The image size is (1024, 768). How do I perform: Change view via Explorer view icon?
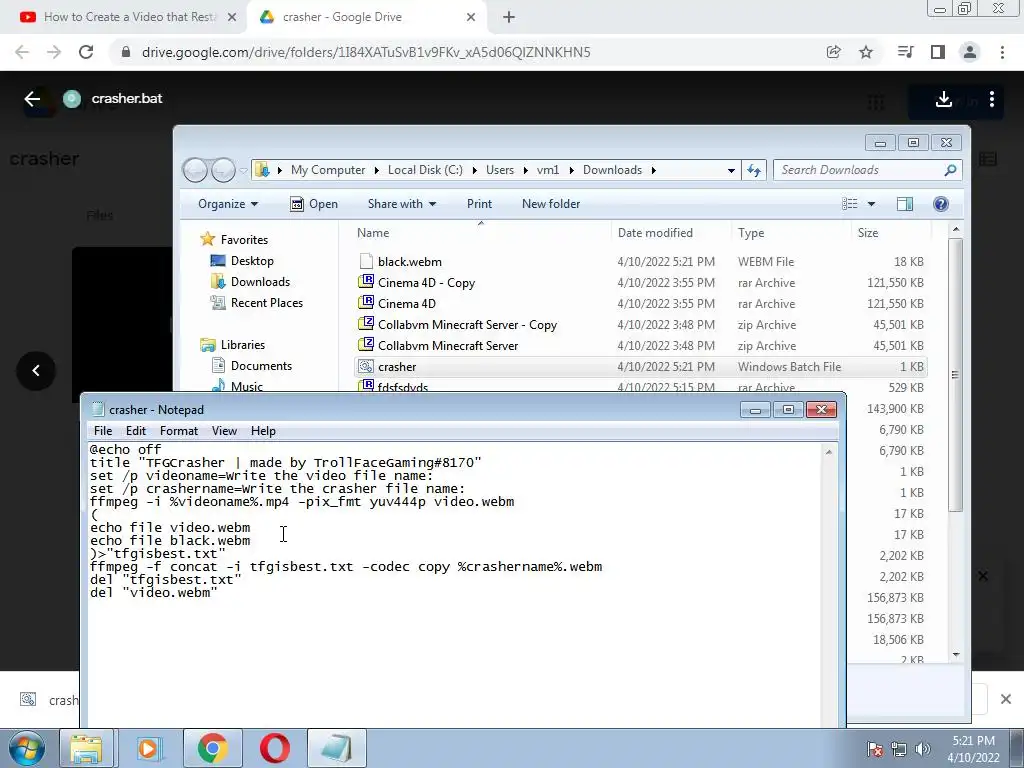[x=850, y=204]
